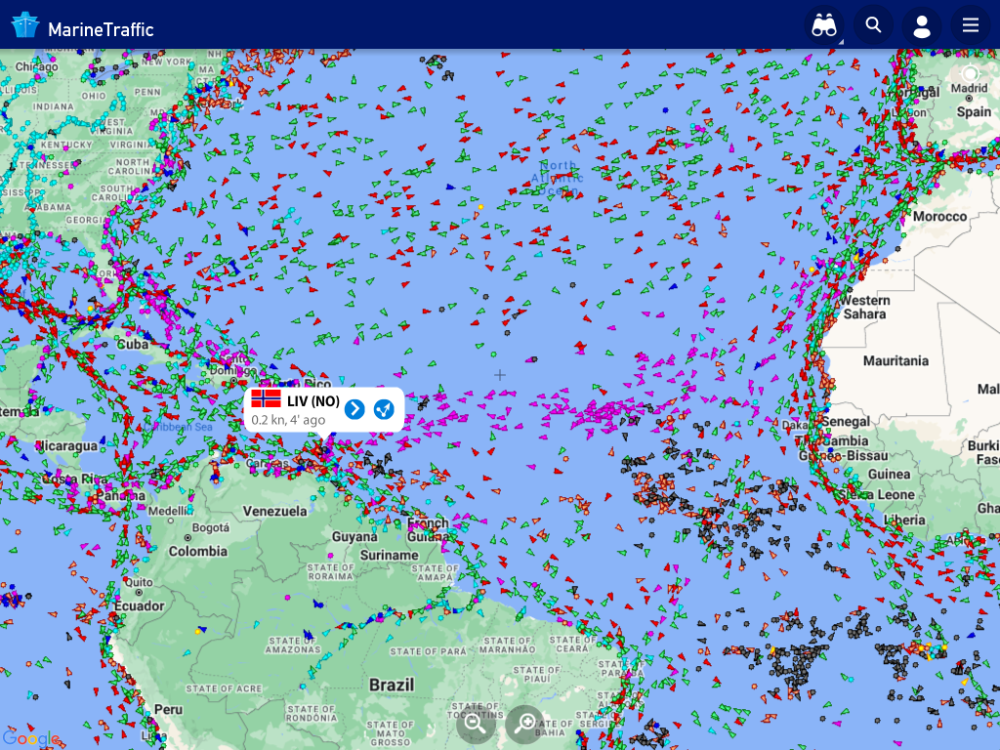Click the Senegal map label

tap(846, 422)
